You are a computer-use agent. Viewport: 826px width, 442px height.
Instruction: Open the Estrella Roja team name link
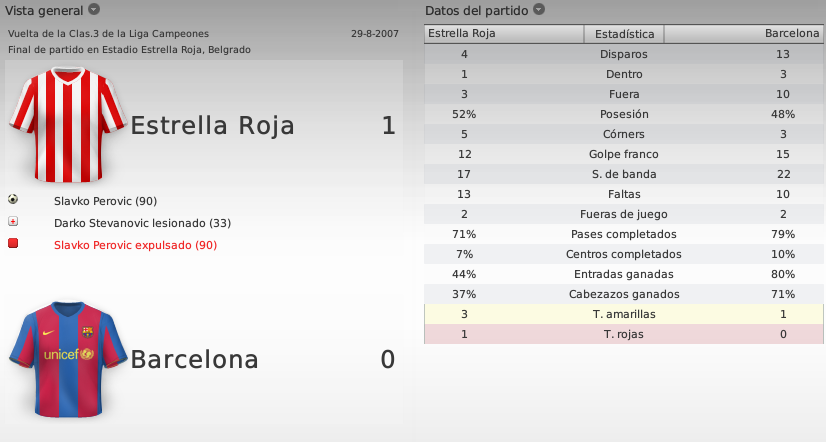pyautogui.click(x=212, y=125)
